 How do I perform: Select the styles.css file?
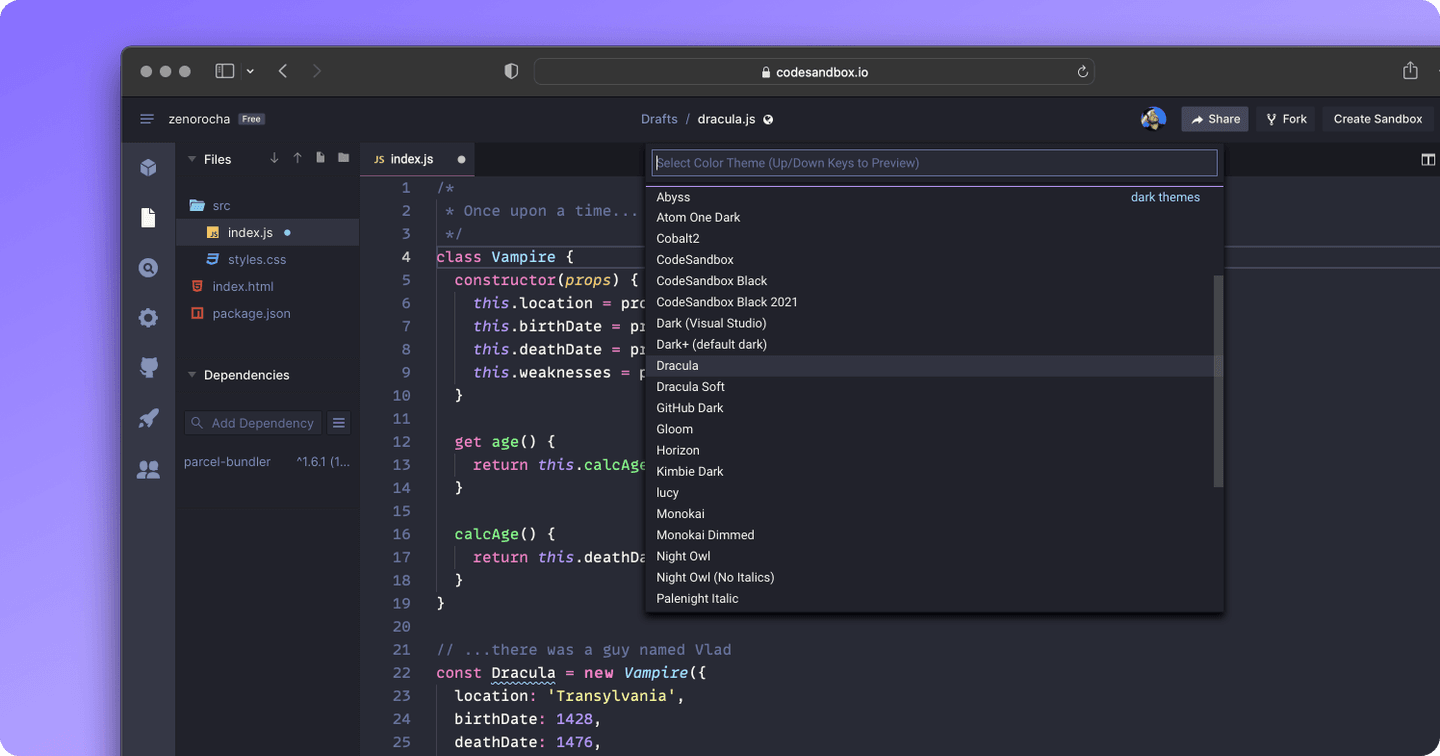pos(258,259)
